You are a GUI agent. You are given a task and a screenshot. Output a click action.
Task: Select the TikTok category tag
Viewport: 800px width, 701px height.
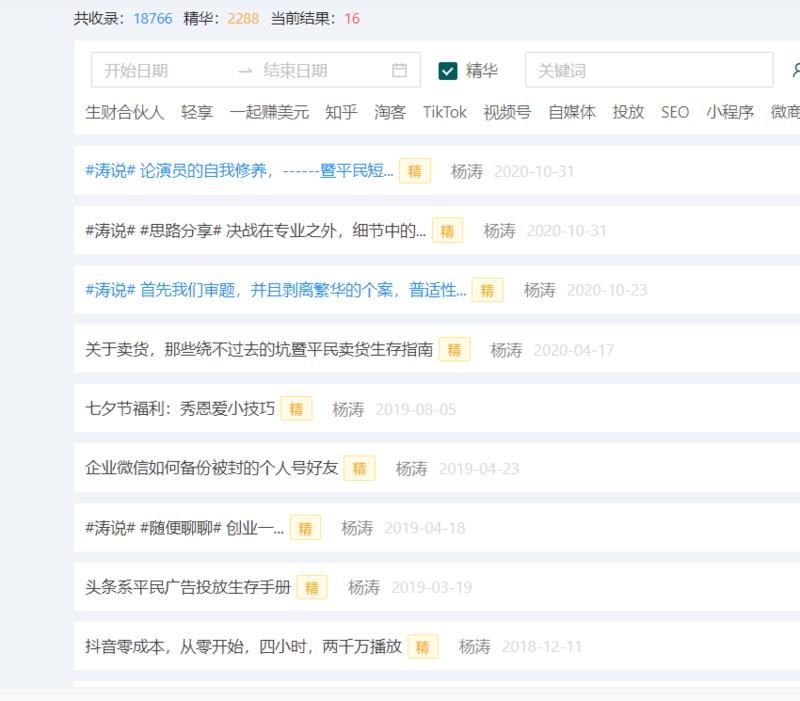click(x=445, y=114)
